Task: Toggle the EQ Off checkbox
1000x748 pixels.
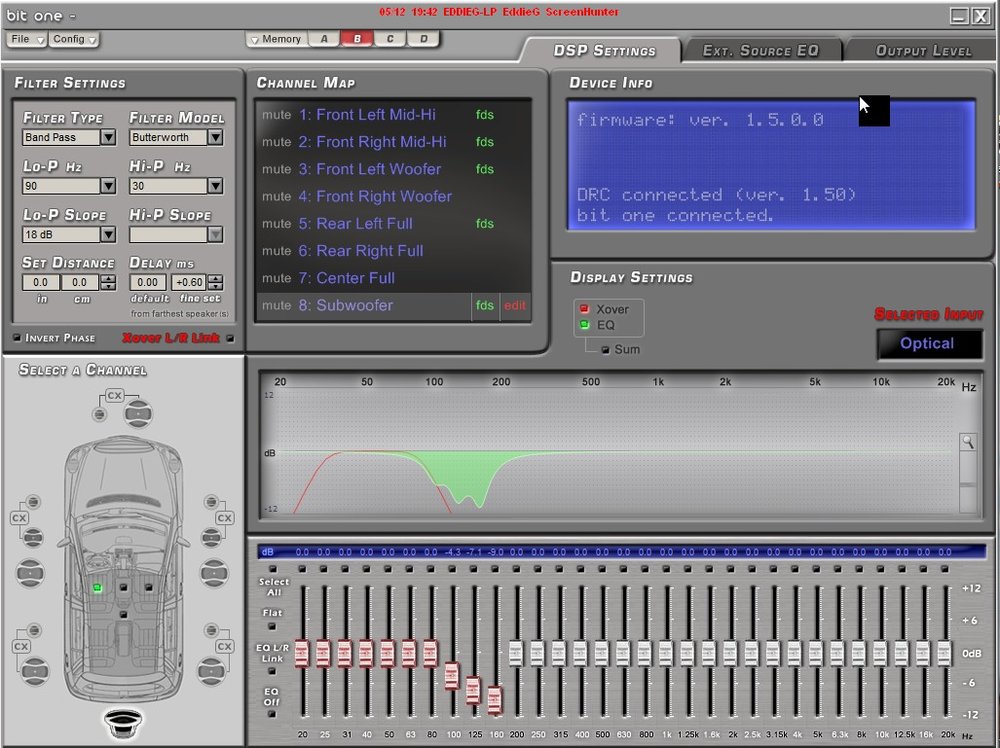Action: (272, 714)
